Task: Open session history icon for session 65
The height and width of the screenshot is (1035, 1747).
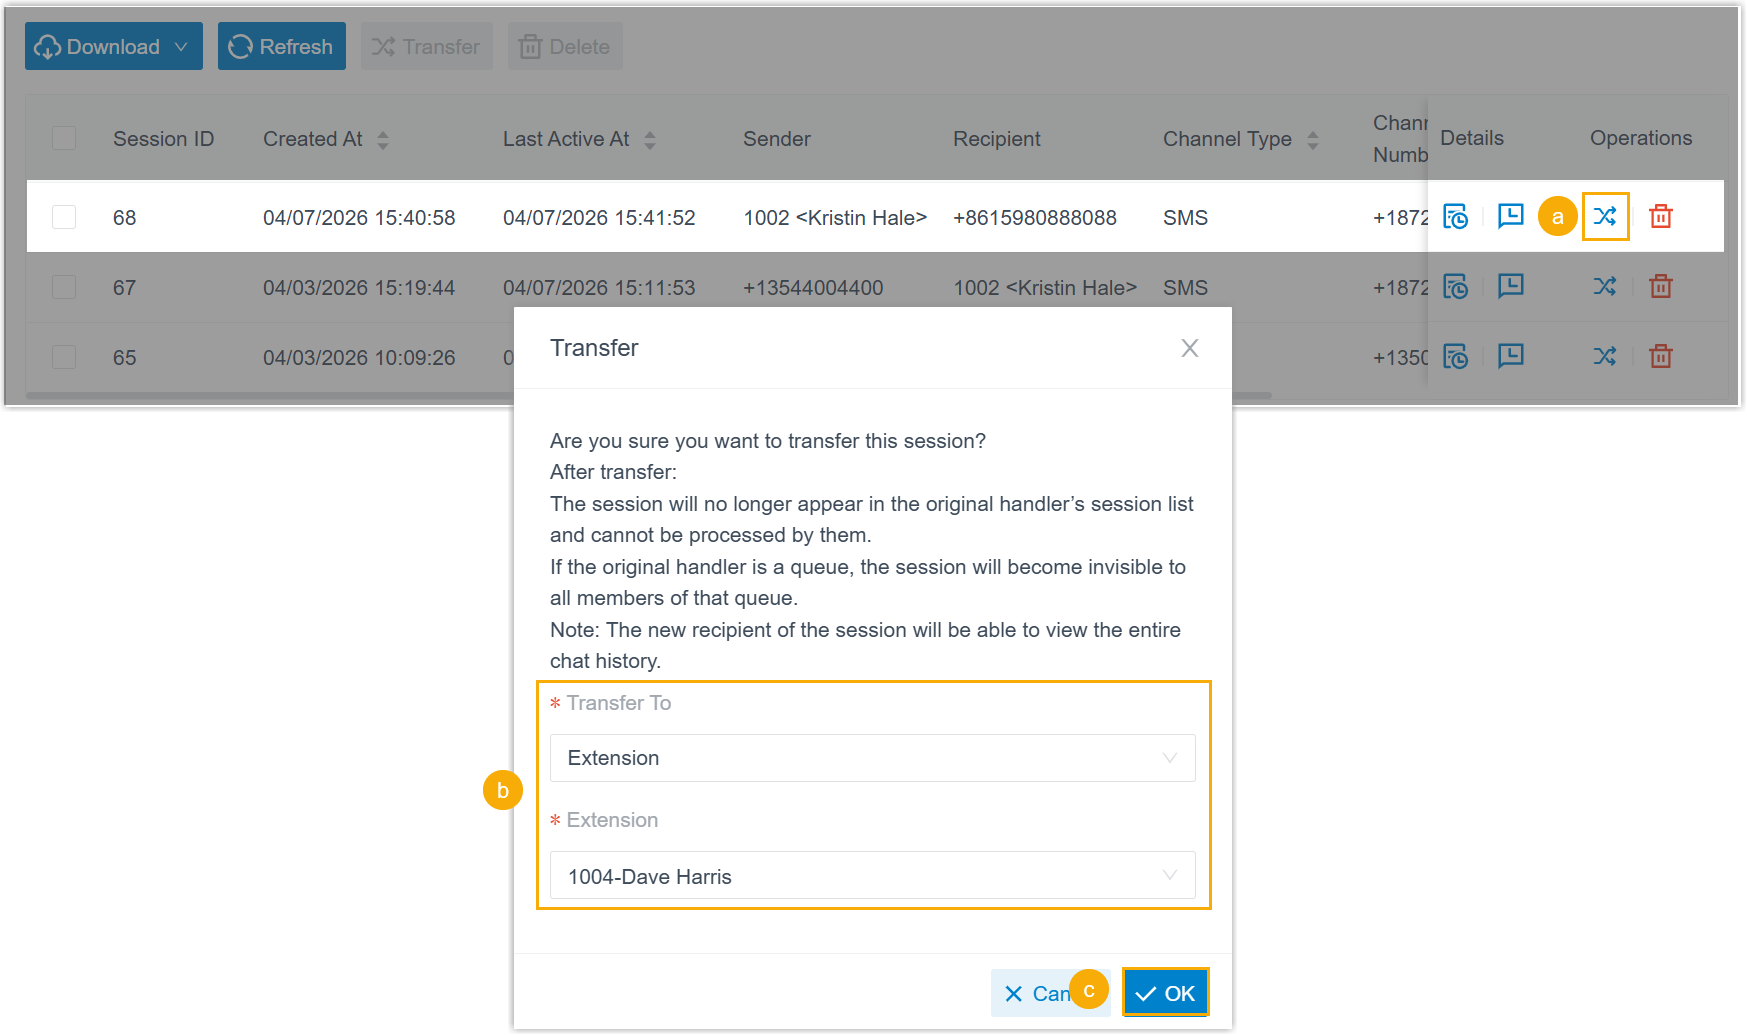Action: coord(1455,357)
